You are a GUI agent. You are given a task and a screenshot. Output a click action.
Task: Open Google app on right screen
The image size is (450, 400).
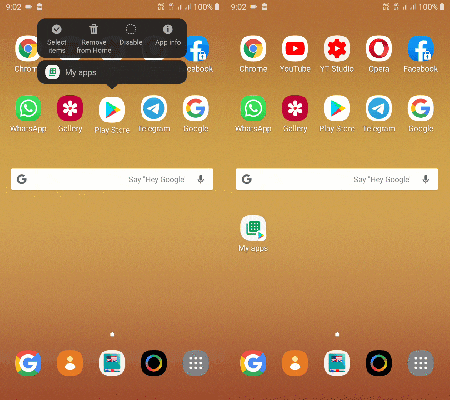[x=421, y=108]
